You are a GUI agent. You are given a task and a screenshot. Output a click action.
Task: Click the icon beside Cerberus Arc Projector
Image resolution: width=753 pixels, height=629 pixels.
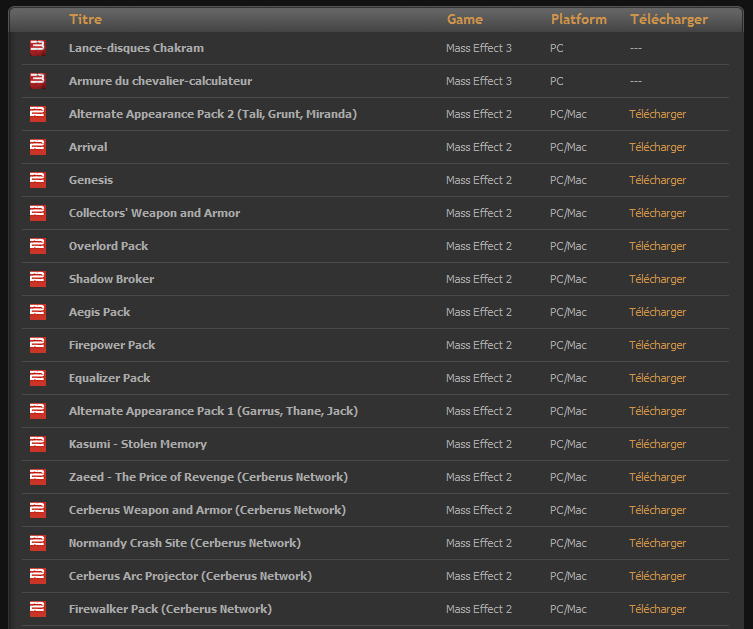[38, 576]
